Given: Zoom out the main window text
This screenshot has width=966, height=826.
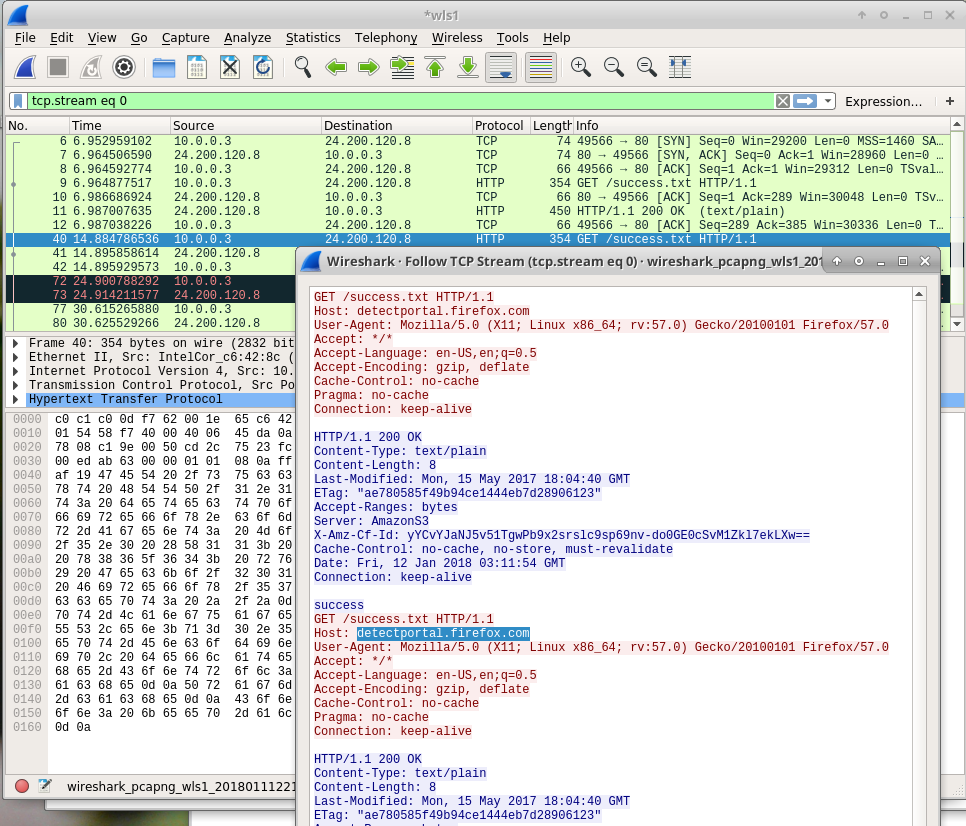Looking at the screenshot, I should 614,67.
